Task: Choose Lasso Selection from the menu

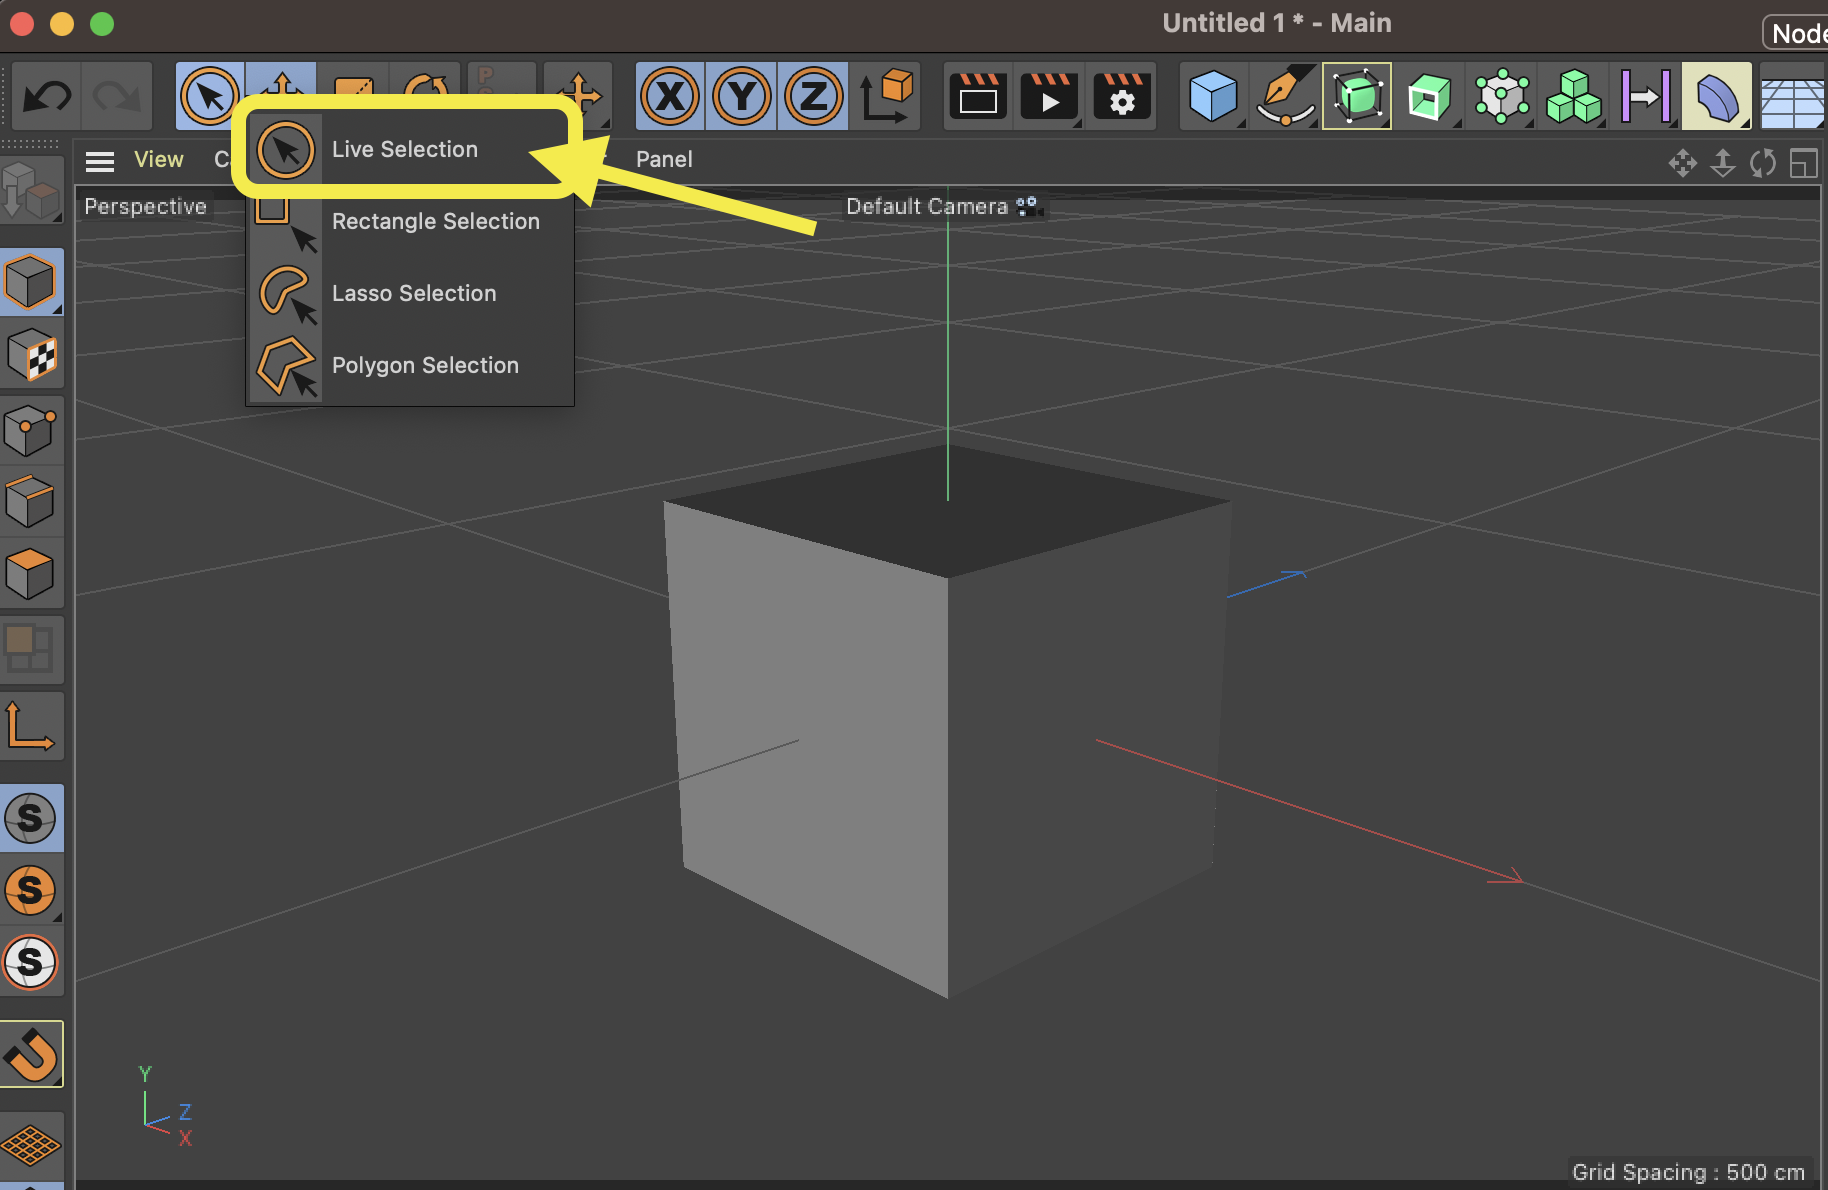Action: (x=414, y=293)
